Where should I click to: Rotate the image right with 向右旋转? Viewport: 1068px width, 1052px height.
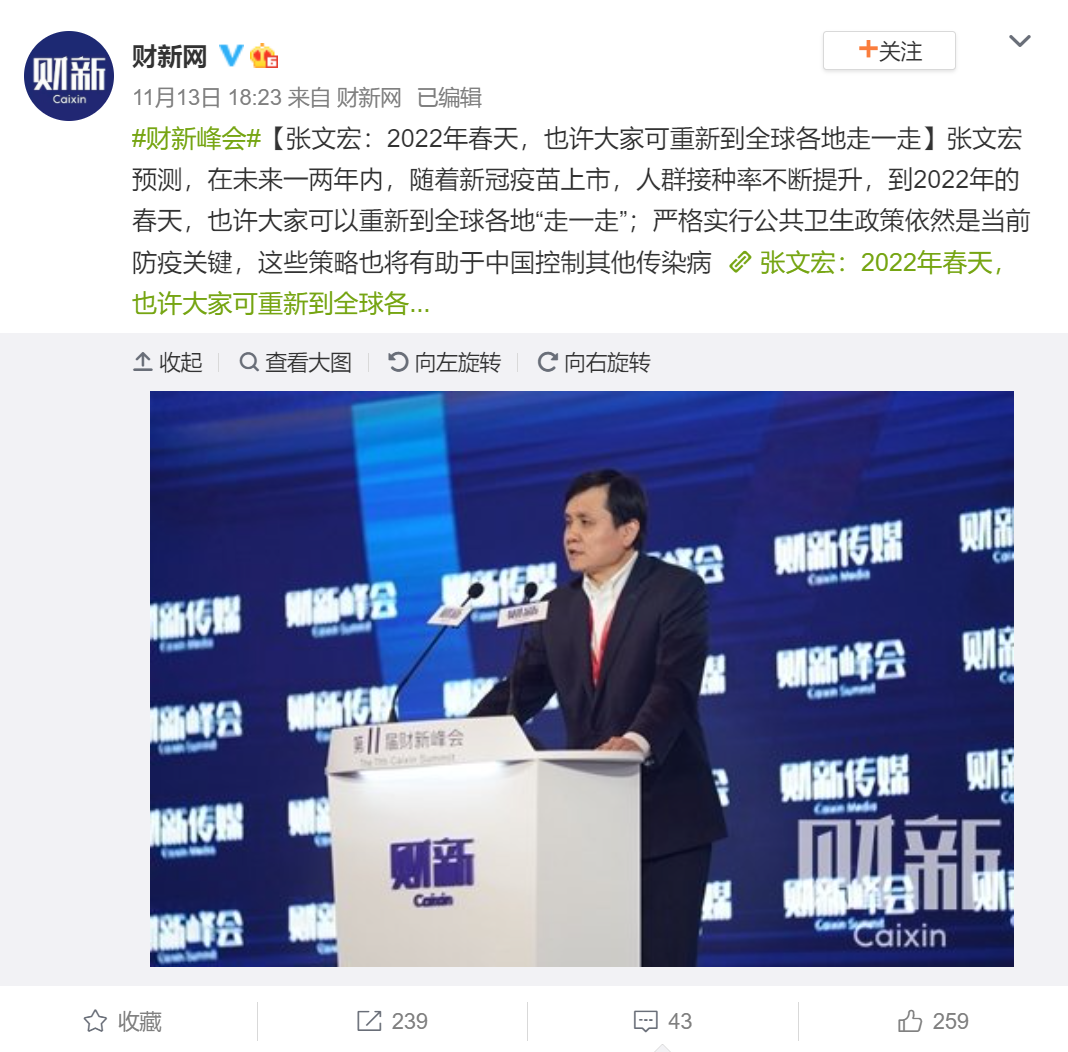tap(593, 362)
